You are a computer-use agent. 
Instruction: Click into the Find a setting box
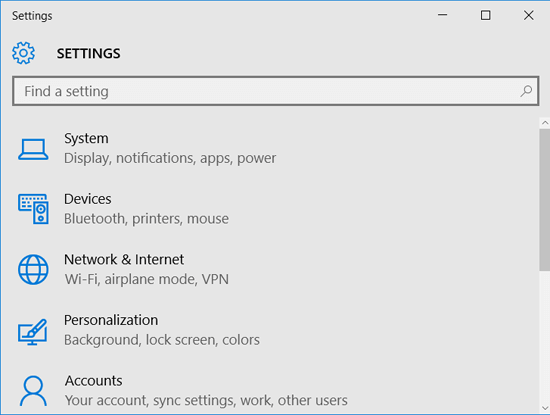click(x=275, y=91)
